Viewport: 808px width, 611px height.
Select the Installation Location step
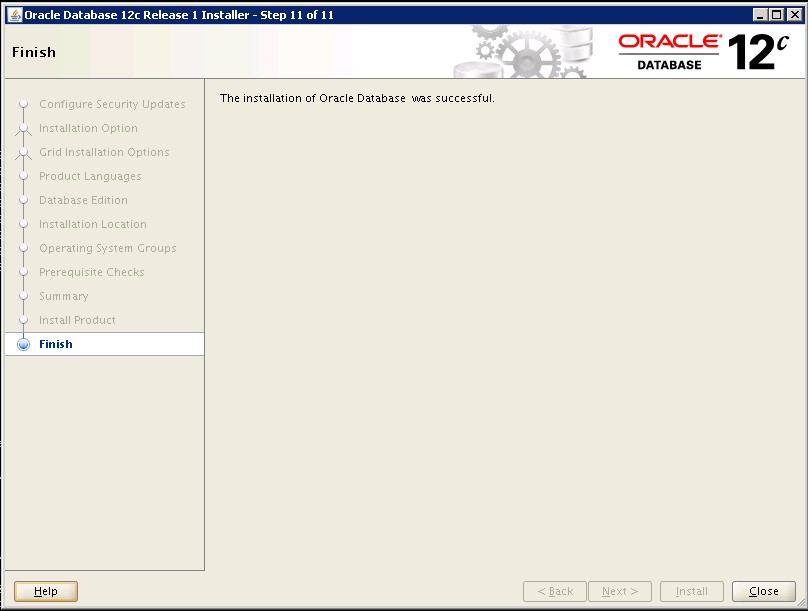click(x=93, y=224)
